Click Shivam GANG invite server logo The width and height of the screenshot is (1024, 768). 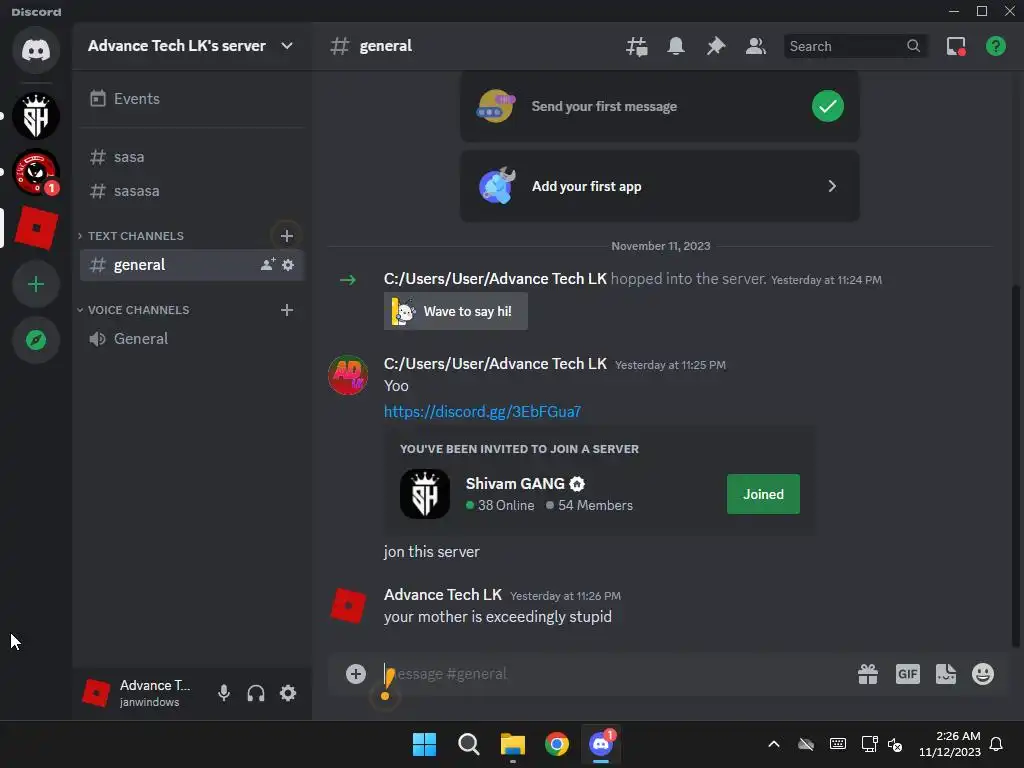424,494
